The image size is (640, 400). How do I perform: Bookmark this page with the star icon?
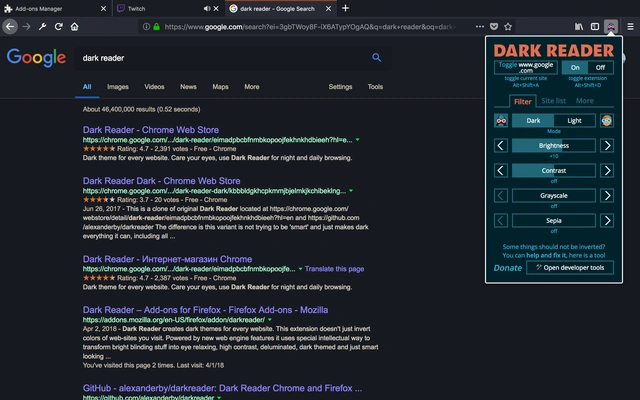coord(508,27)
